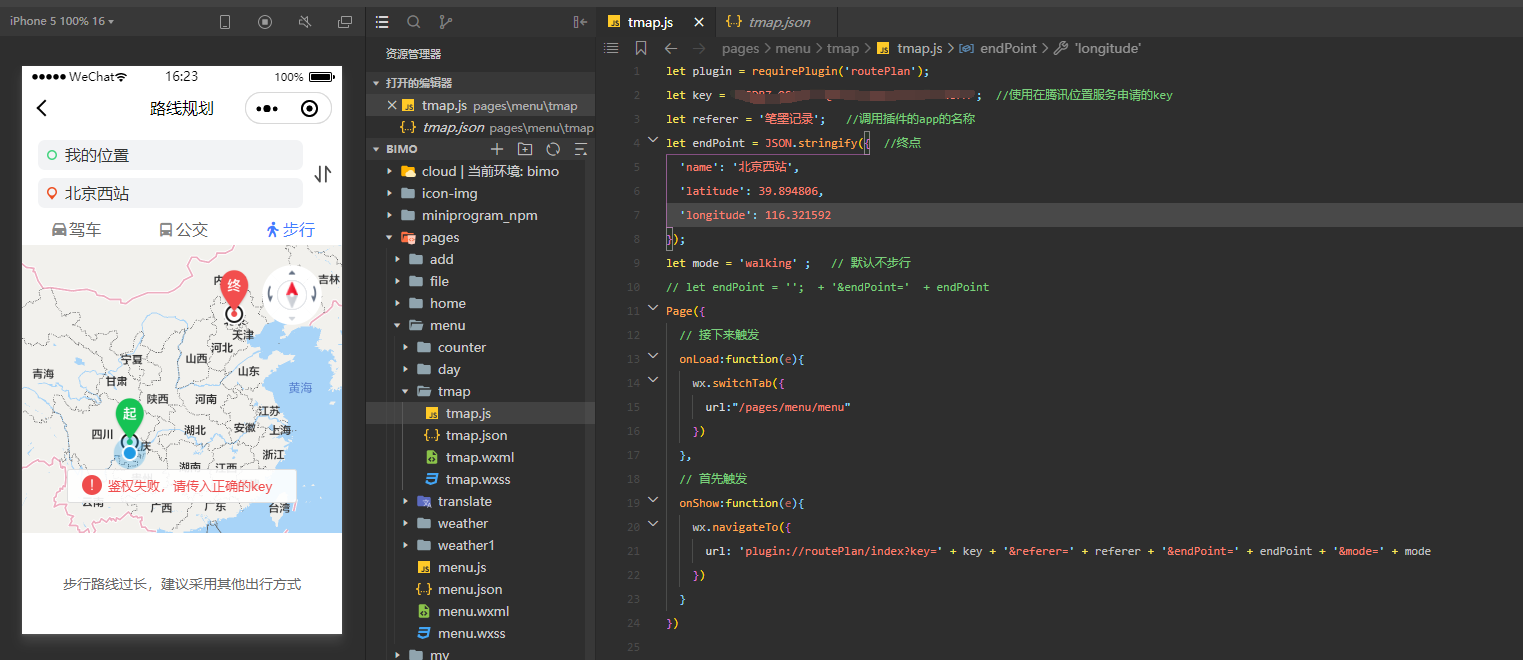
Task: Tap the capsule close circle button
Action: click(310, 108)
